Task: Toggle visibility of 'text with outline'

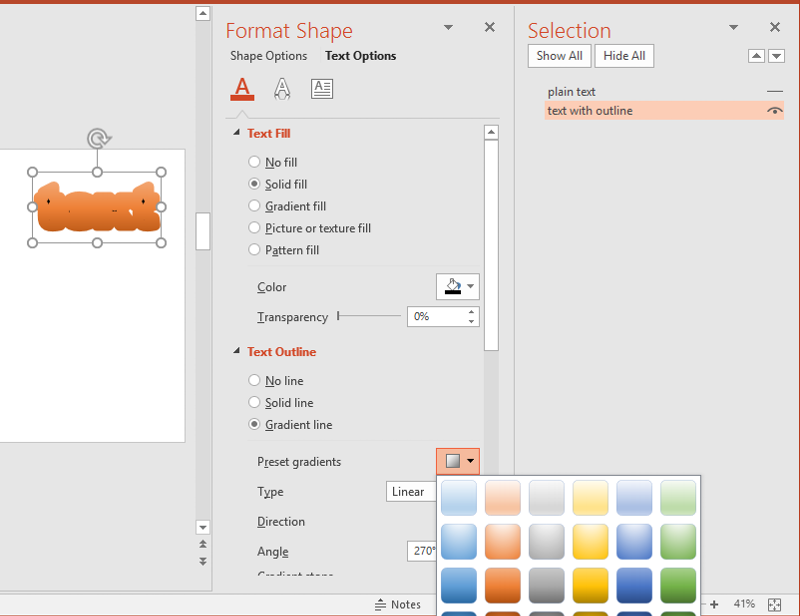Action: click(x=775, y=111)
